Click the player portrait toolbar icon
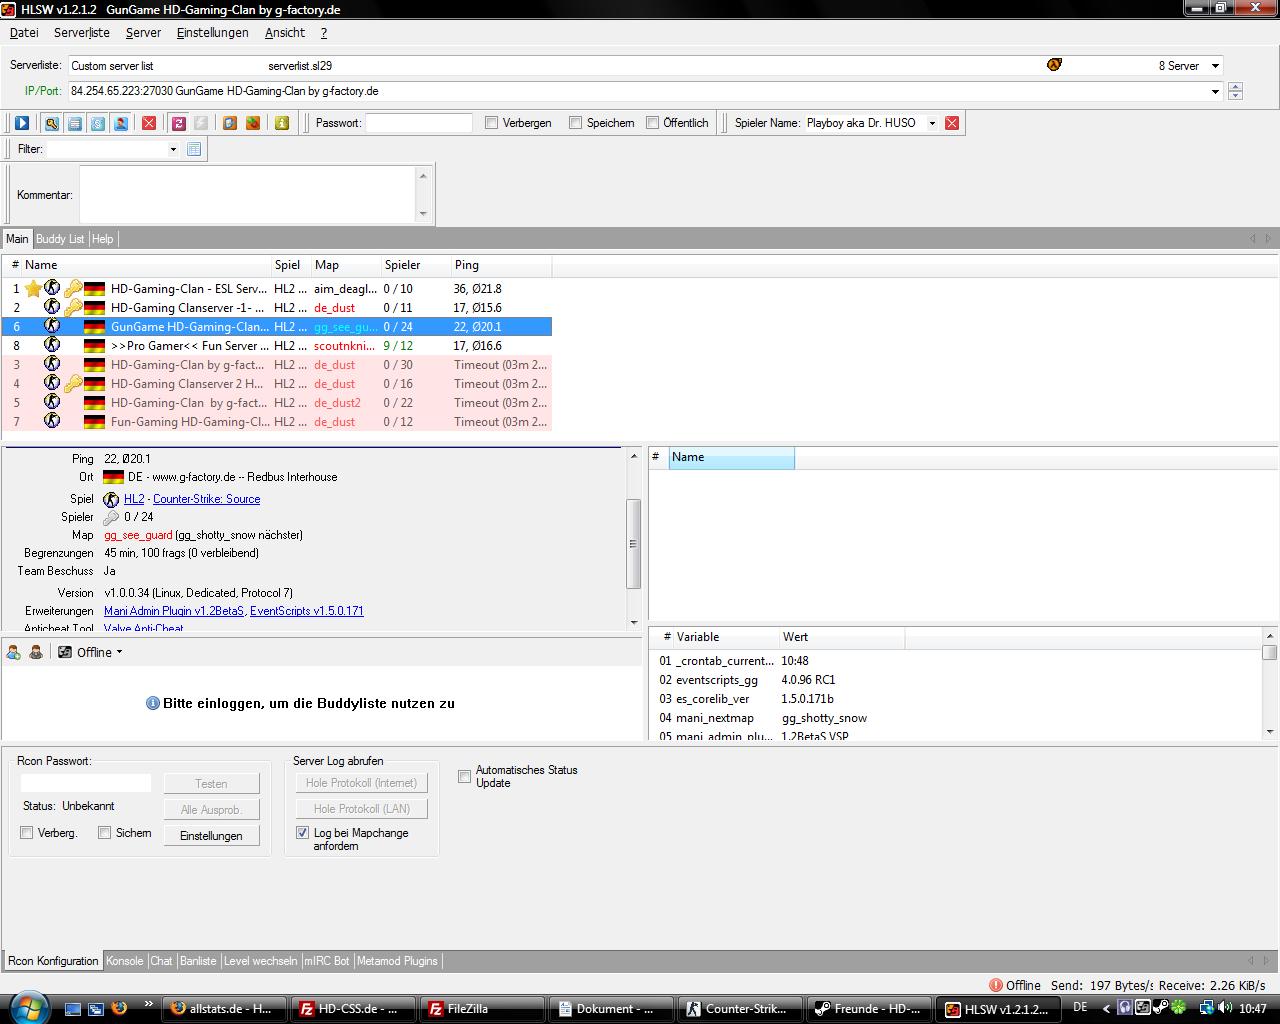This screenshot has height=1024, width=1280. 121,123
